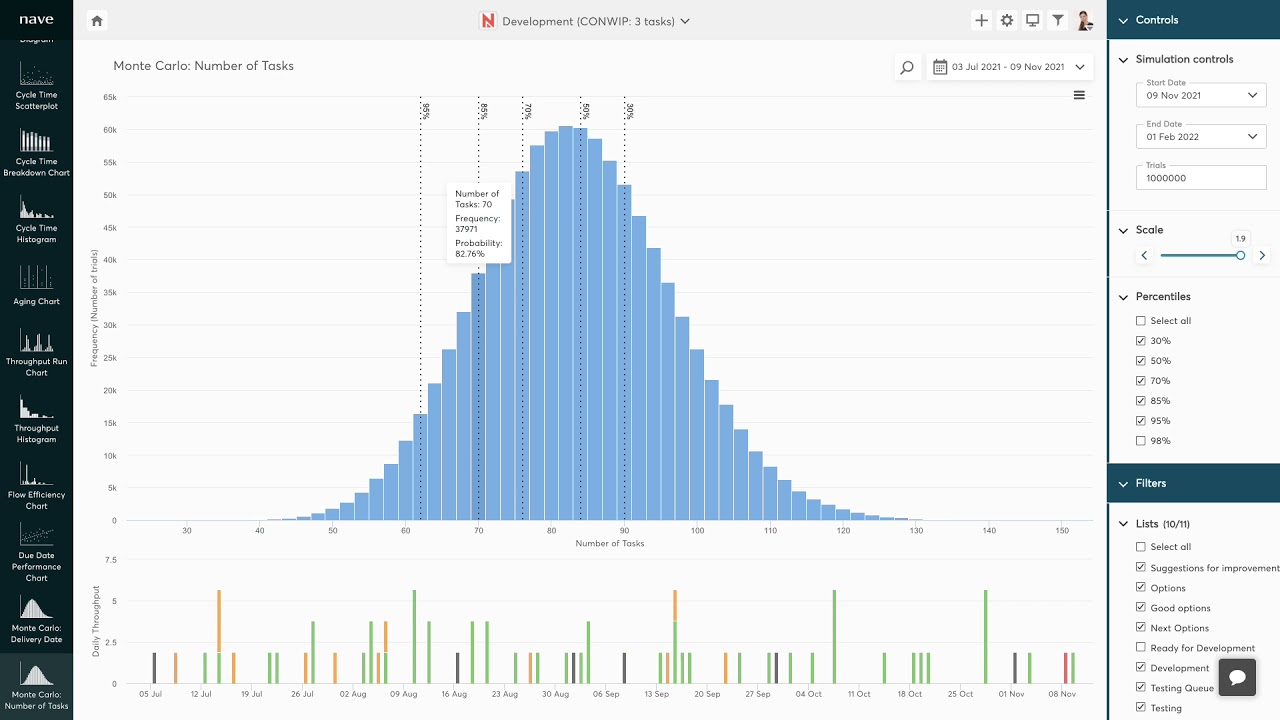
Task: Enable the 98% percentile checkbox
Action: 1141,441
